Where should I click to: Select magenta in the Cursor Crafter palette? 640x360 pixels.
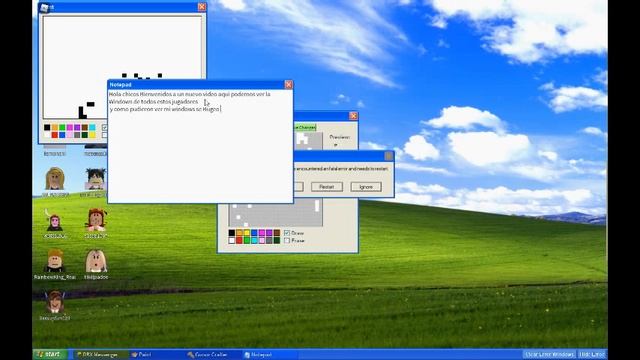click(x=262, y=233)
